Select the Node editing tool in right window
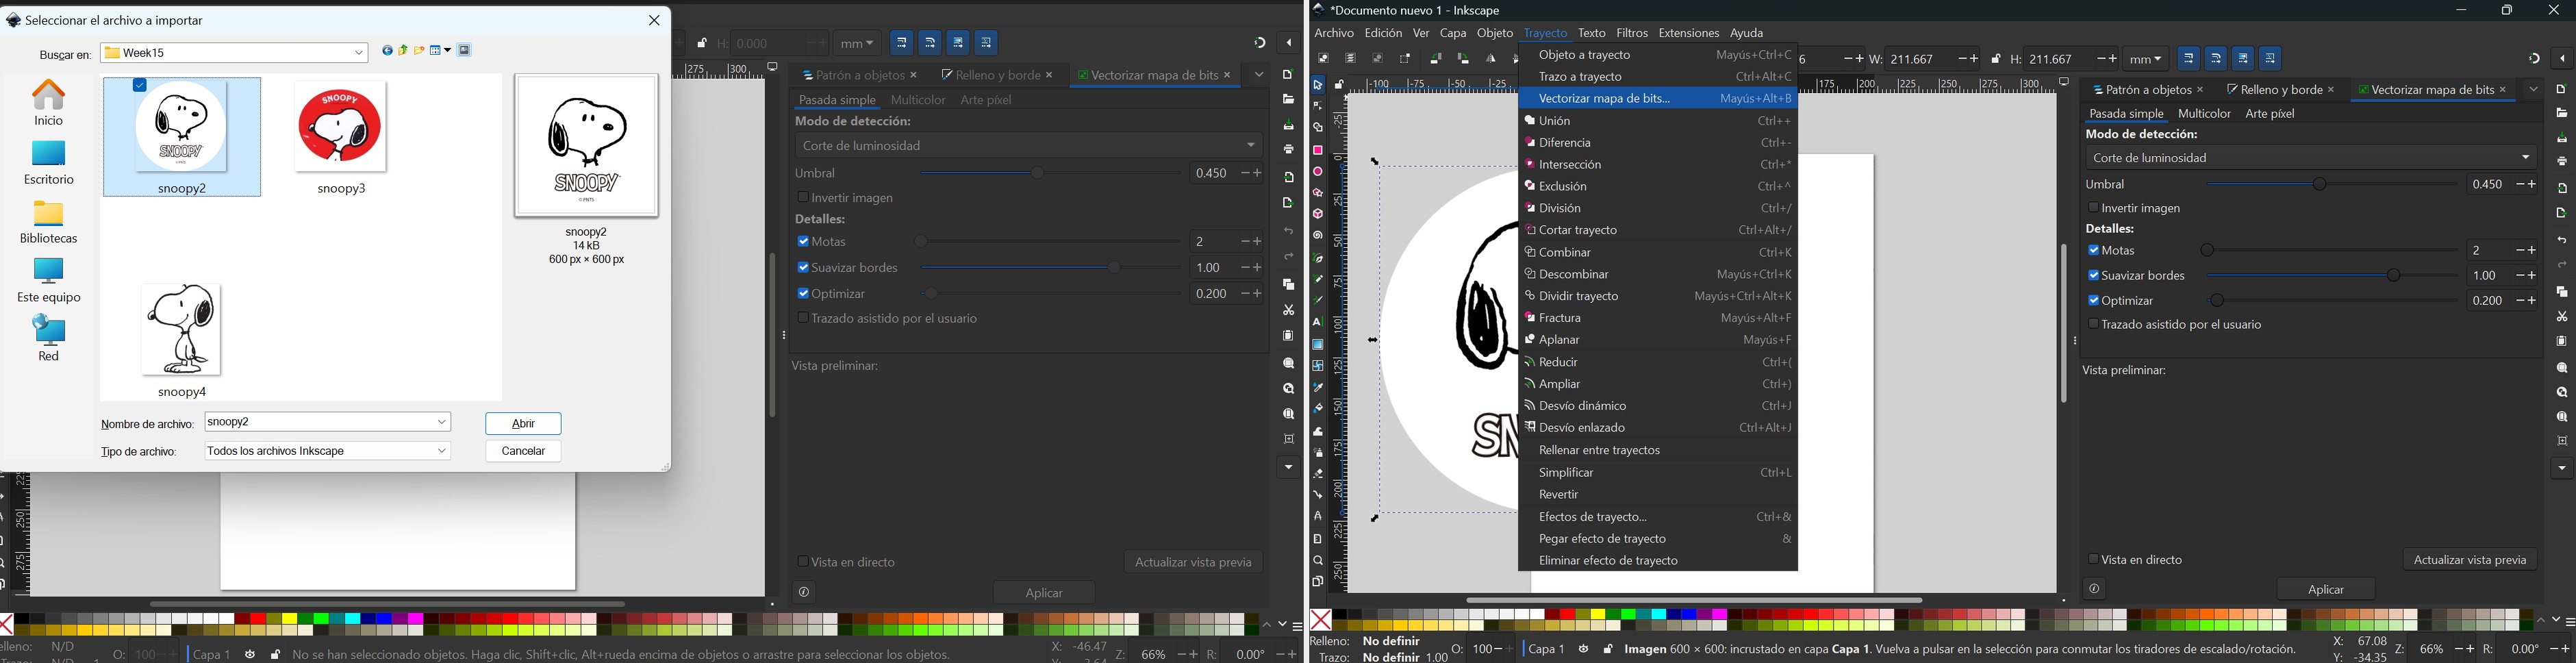2576x663 pixels. click(x=1318, y=106)
